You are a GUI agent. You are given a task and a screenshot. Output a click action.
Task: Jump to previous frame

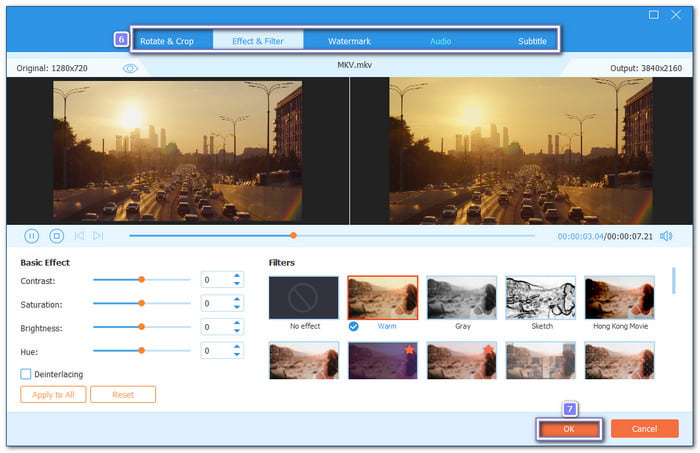79,236
